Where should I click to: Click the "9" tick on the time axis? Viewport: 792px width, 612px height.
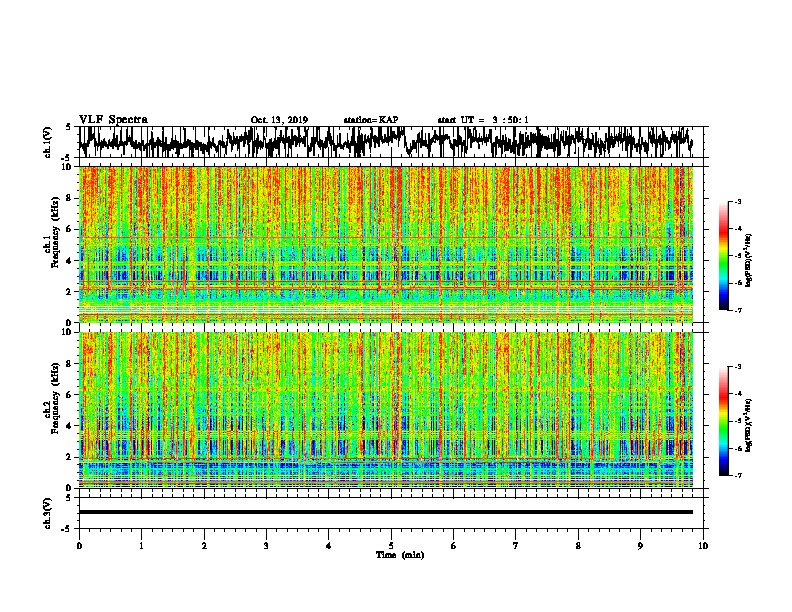(x=640, y=546)
